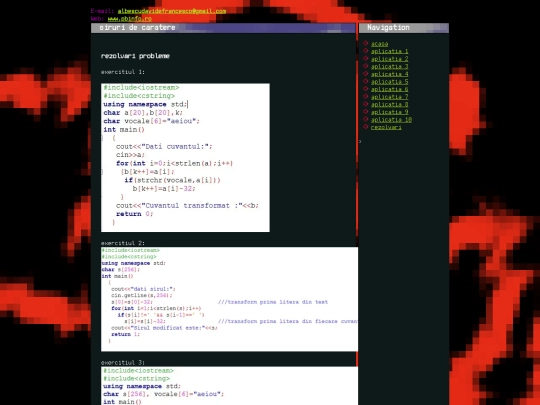Screen dimensions: 540x405
Task: Click the red bullet icon beside aplicatia 7
Action: 365,96
